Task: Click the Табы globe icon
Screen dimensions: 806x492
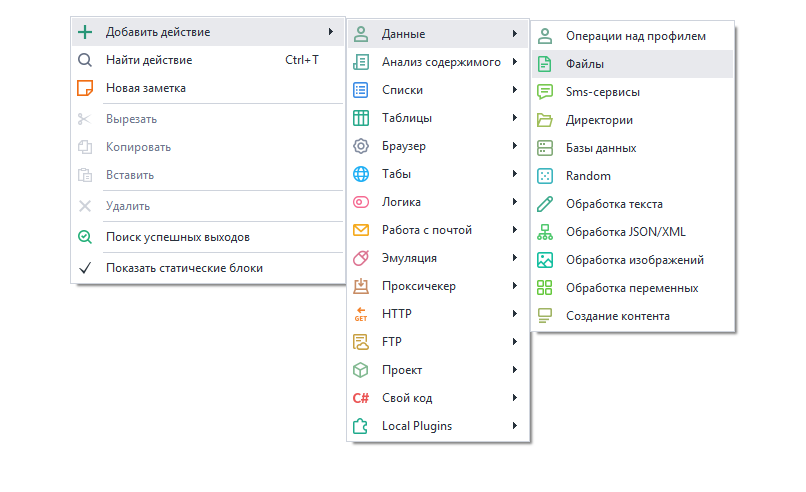Action: tap(361, 174)
